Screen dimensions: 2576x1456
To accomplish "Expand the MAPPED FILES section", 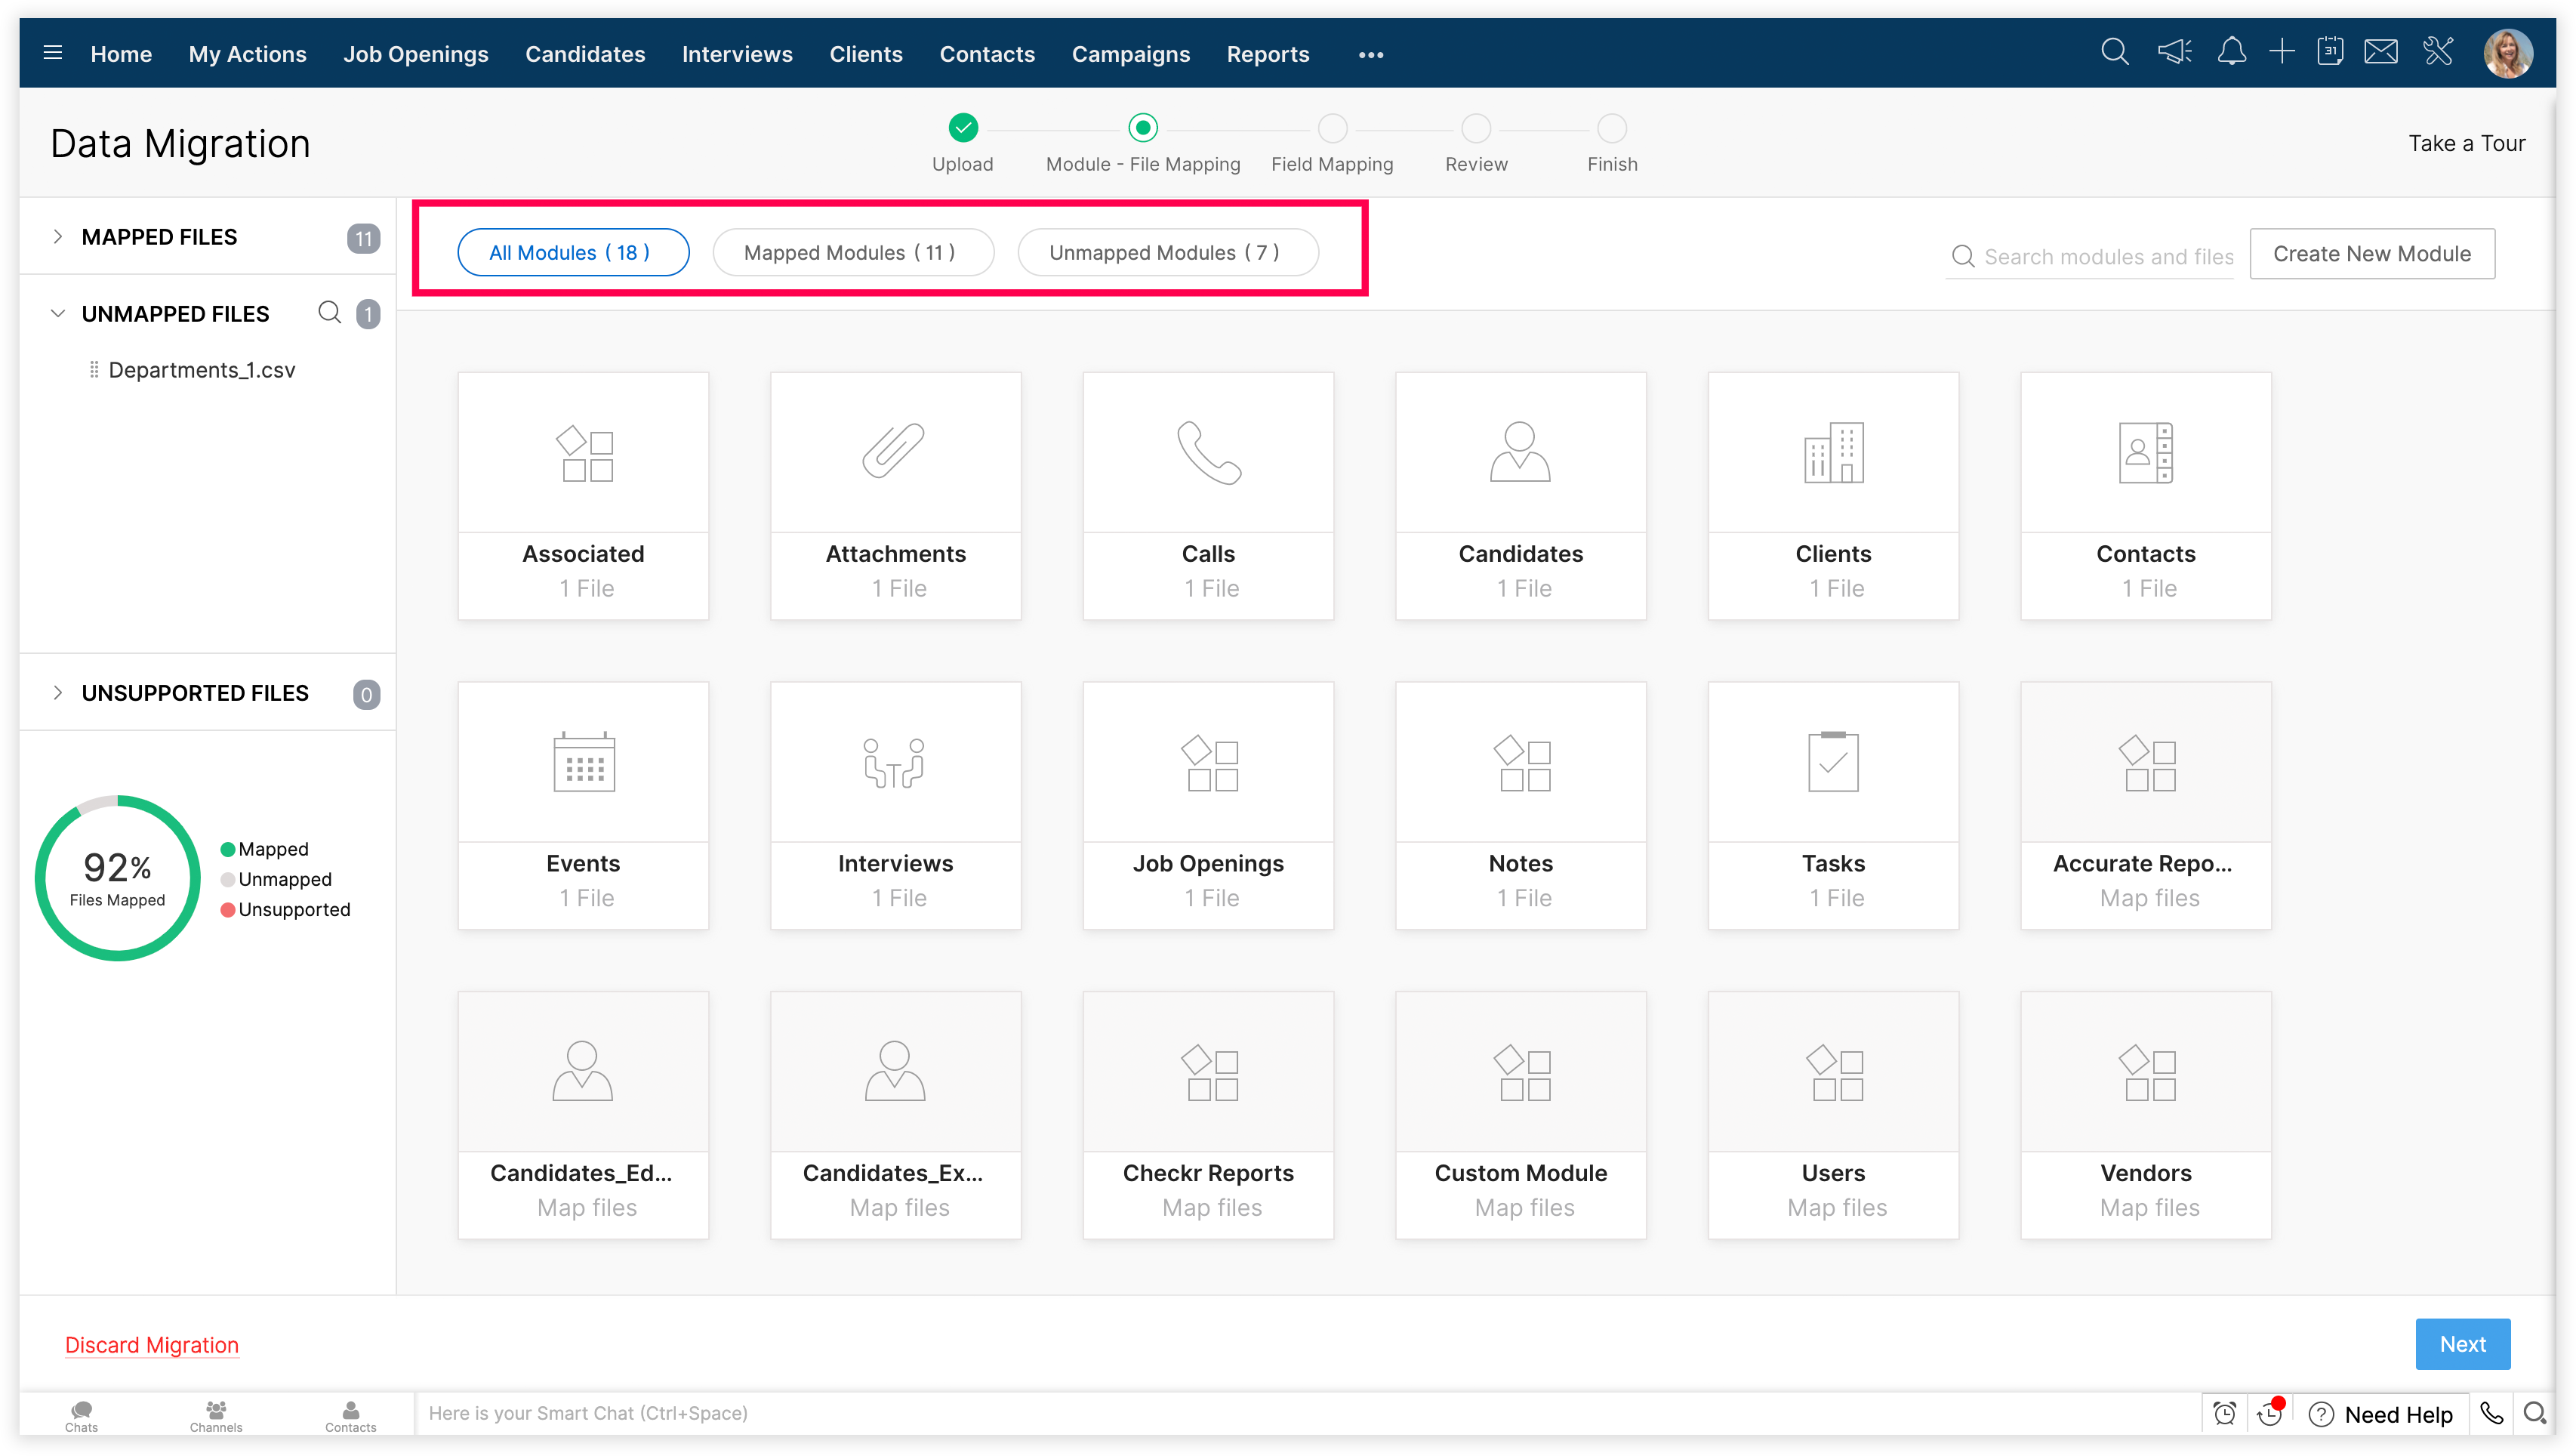I will point(58,237).
